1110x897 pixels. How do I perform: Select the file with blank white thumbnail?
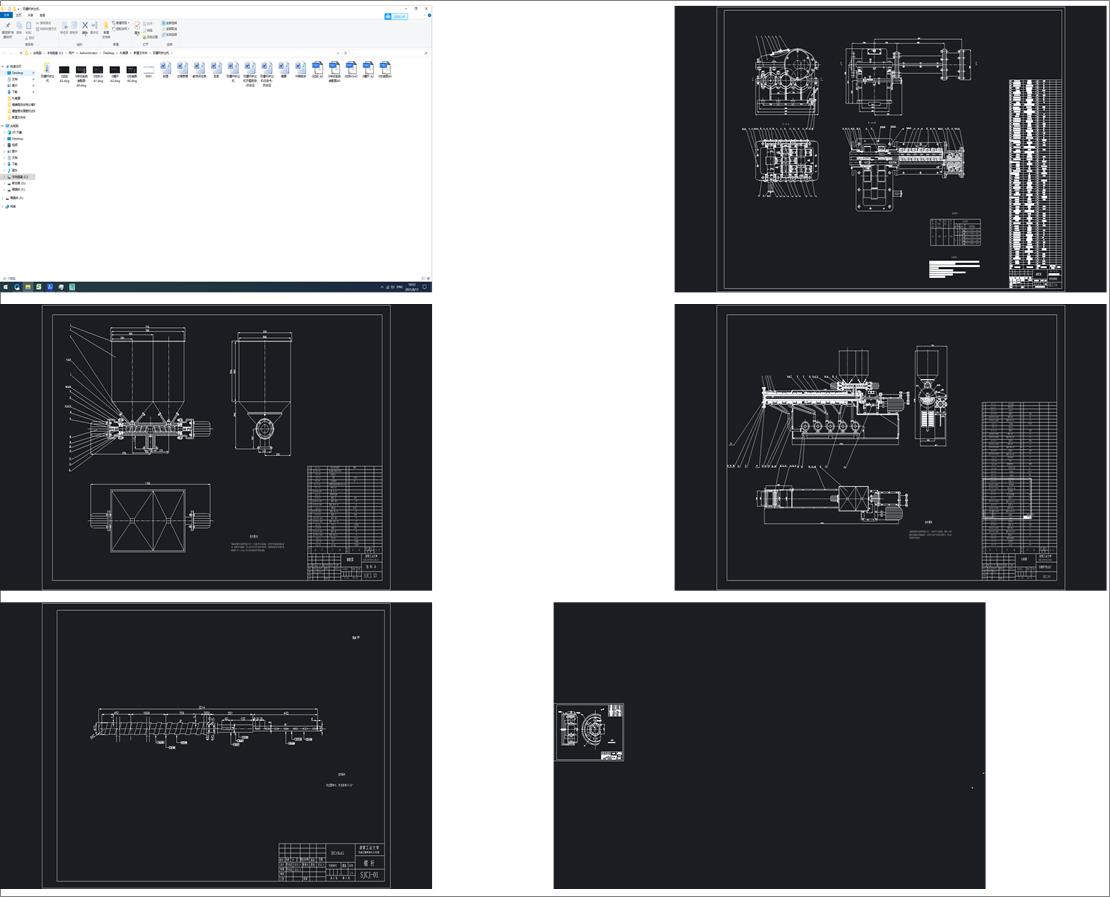pyautogui.click(x=149, y=69)
